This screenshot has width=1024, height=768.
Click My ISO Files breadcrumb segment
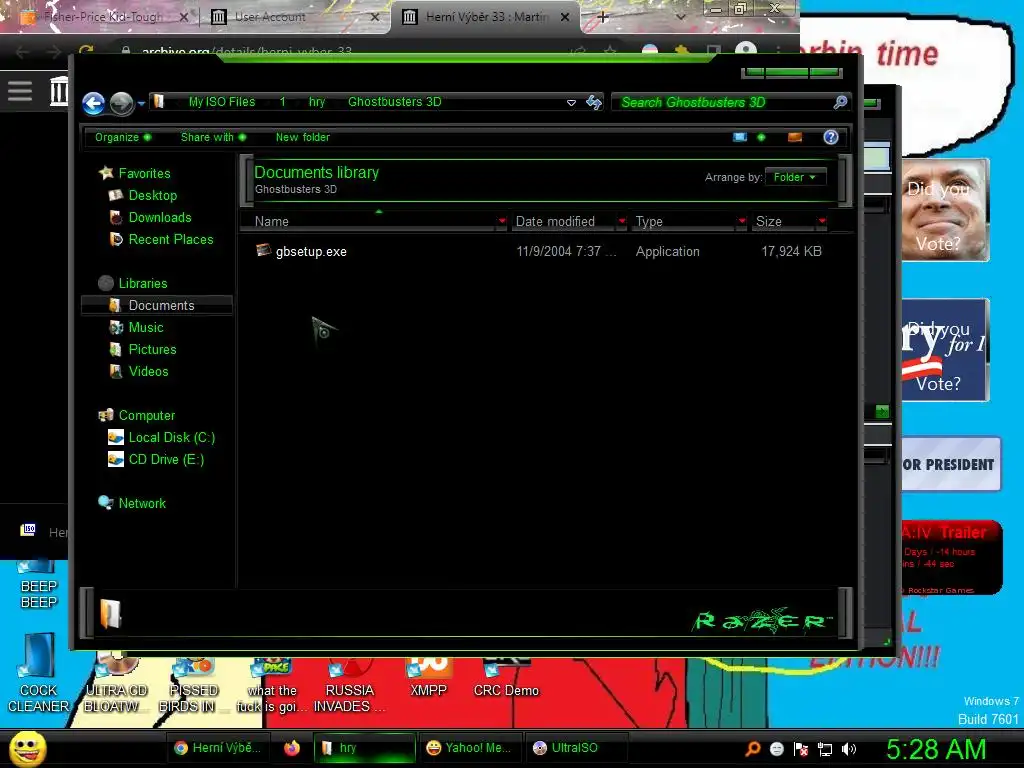(221, 102)
